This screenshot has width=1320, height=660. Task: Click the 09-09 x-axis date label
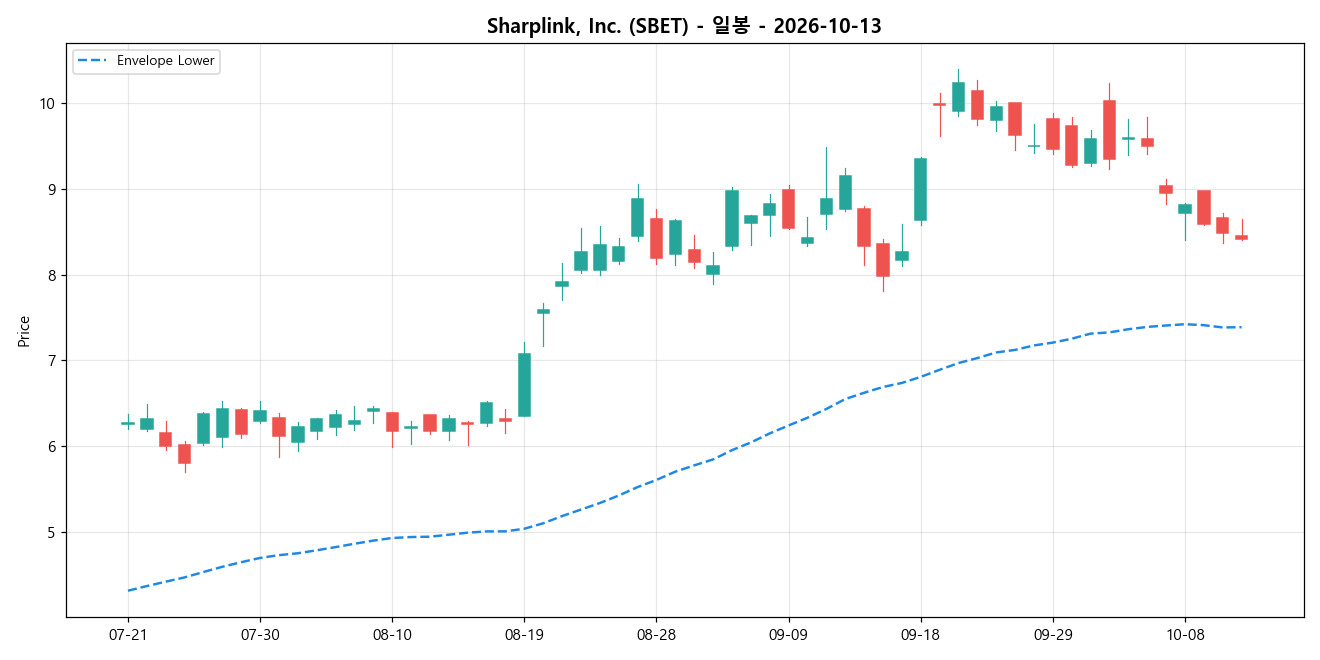788,635
